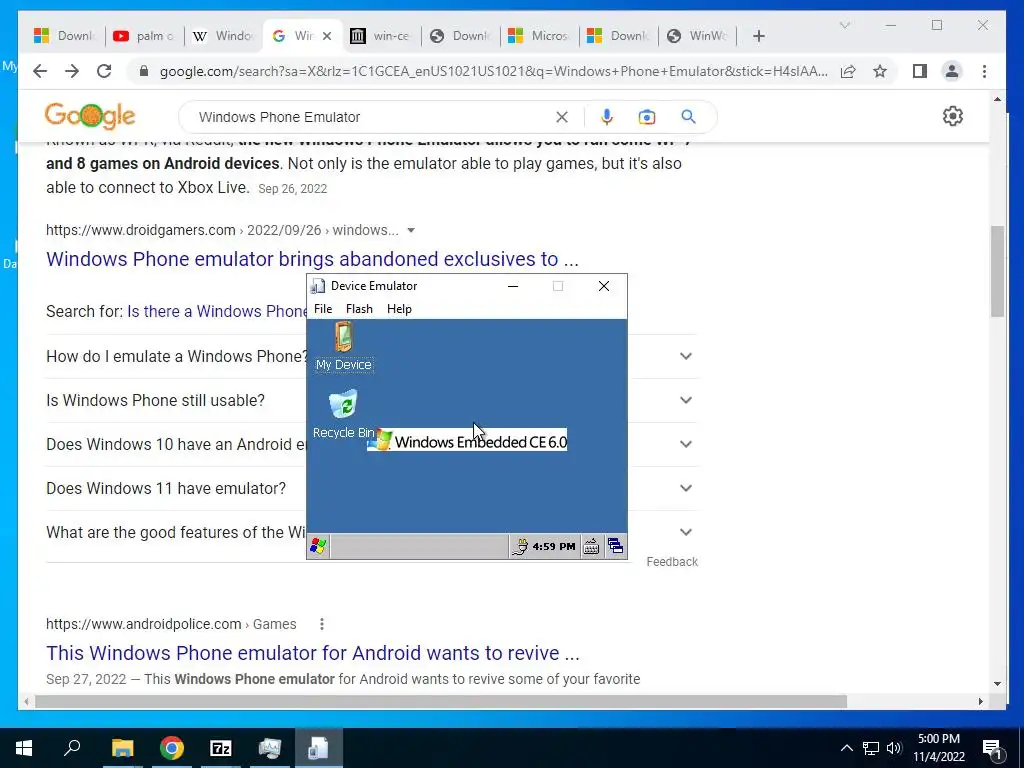Image resolution: width=1024 pixels, height=768 pixels.
Task: Click the 4:59 PM clock in CE taskbar
Action: 554,547
